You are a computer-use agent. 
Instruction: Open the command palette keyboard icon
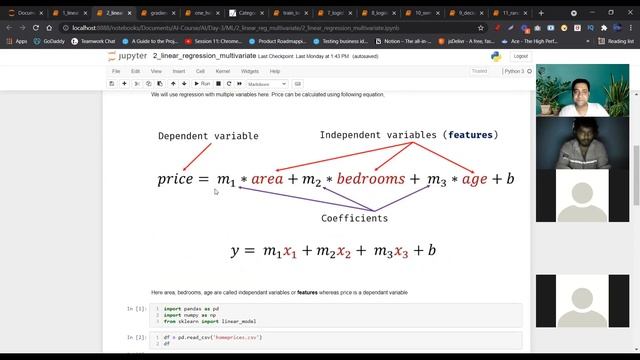pyautogui.click(x=298, y=84)
